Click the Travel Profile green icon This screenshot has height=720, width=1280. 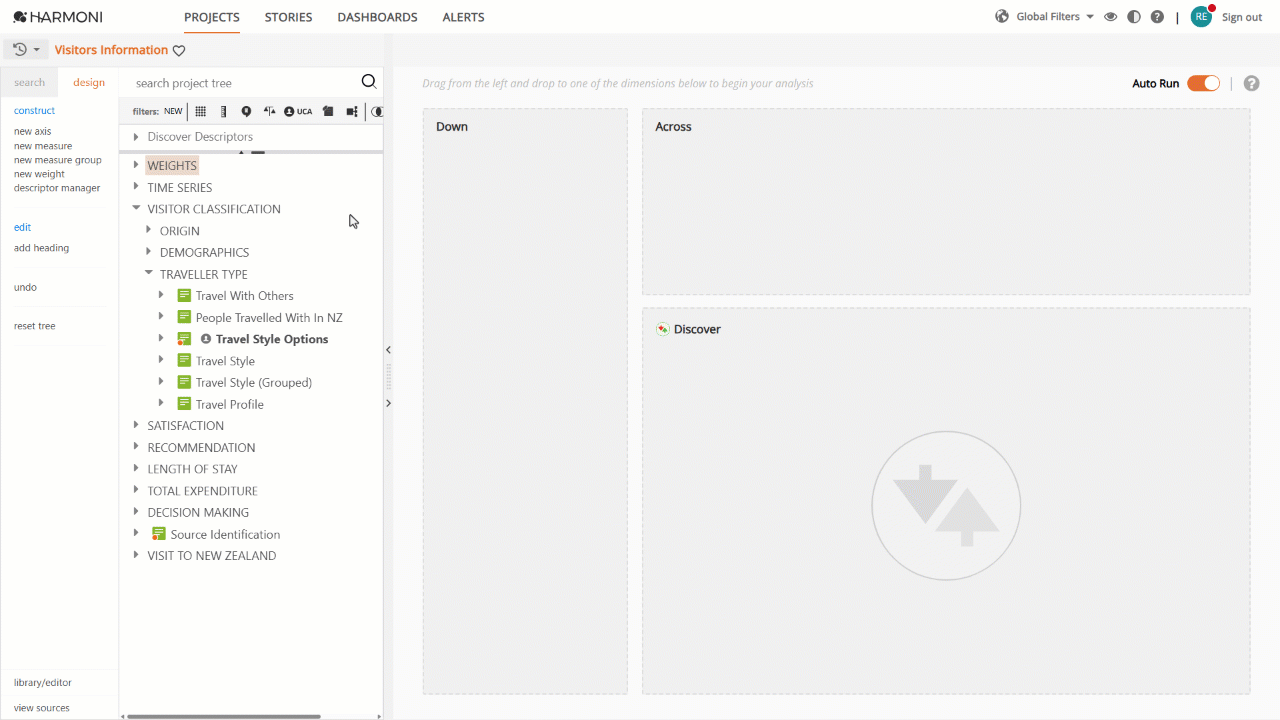184,404
